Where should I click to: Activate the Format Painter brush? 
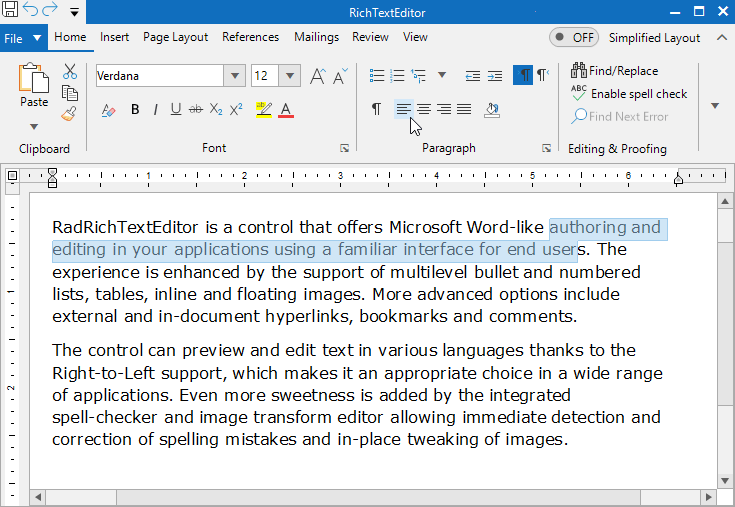click(x=69, y=114)
